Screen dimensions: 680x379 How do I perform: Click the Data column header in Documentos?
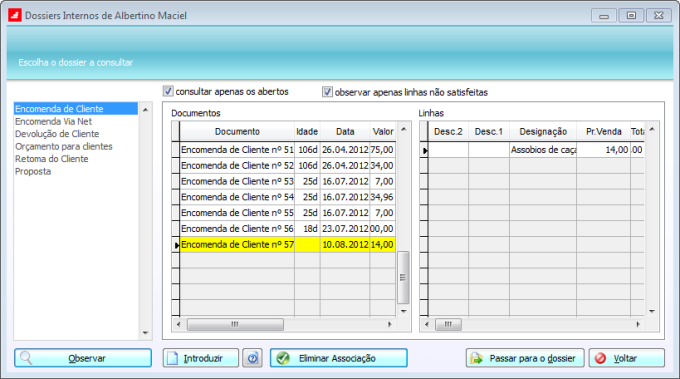pyautogui.click(x=345, y=131)
